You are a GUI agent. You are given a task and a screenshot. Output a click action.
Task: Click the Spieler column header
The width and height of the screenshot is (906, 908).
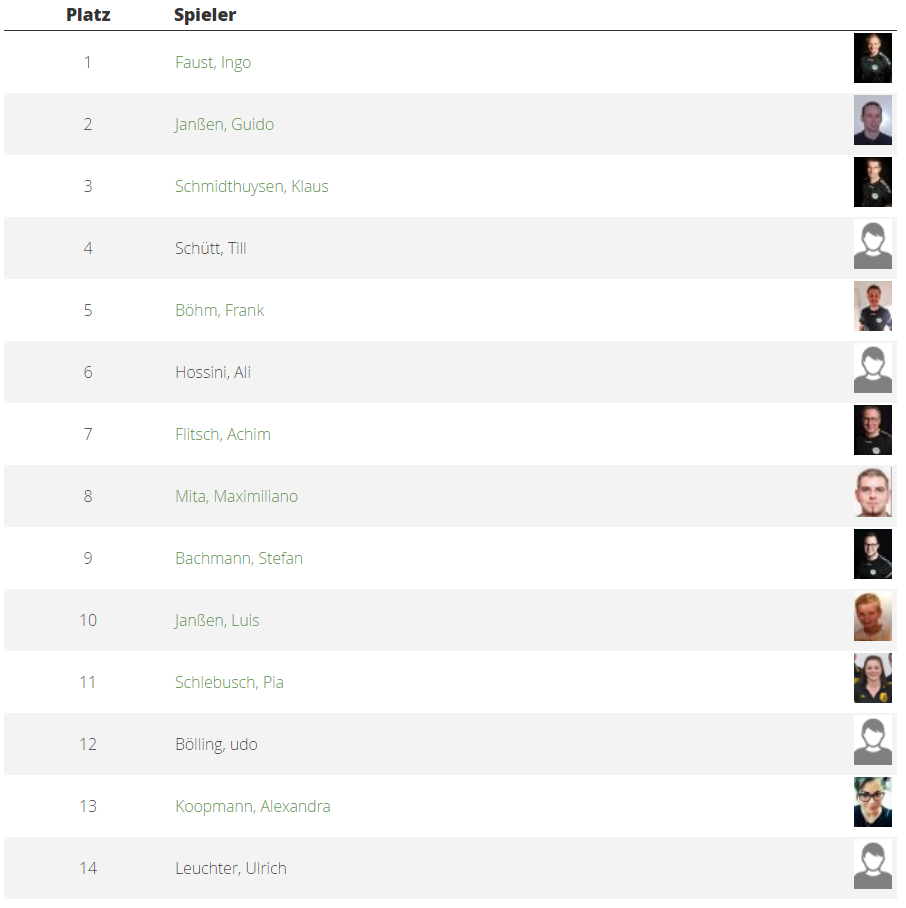[205, 15]
